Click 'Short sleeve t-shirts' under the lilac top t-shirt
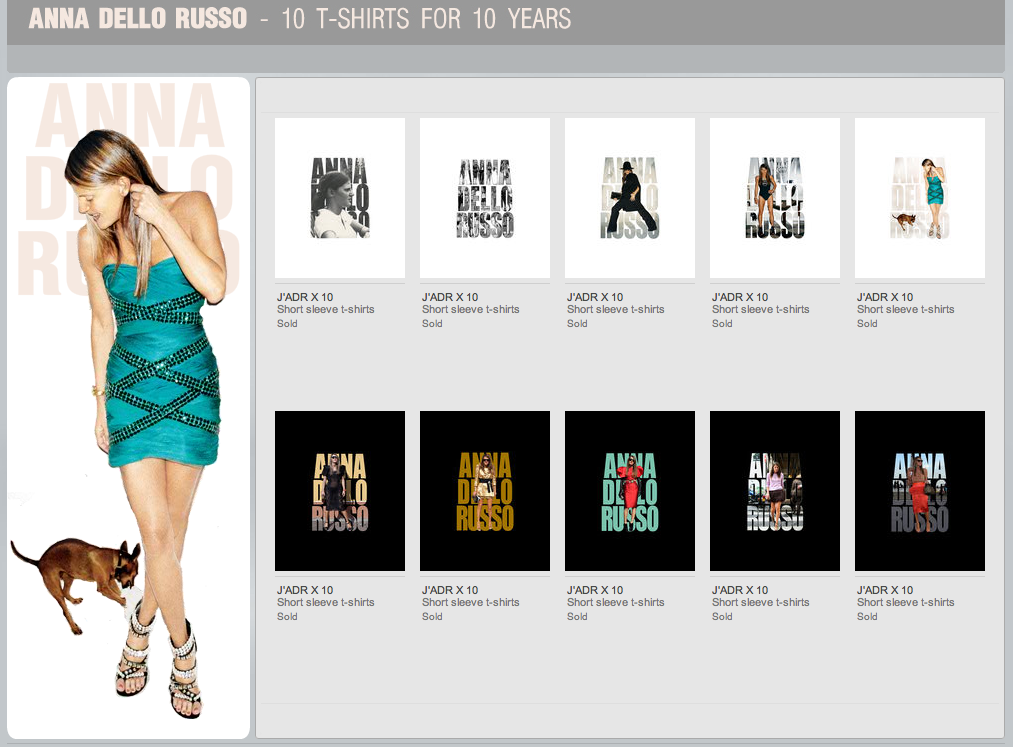The width and height of the screenshot is (1013, 747). coord(760,602)
